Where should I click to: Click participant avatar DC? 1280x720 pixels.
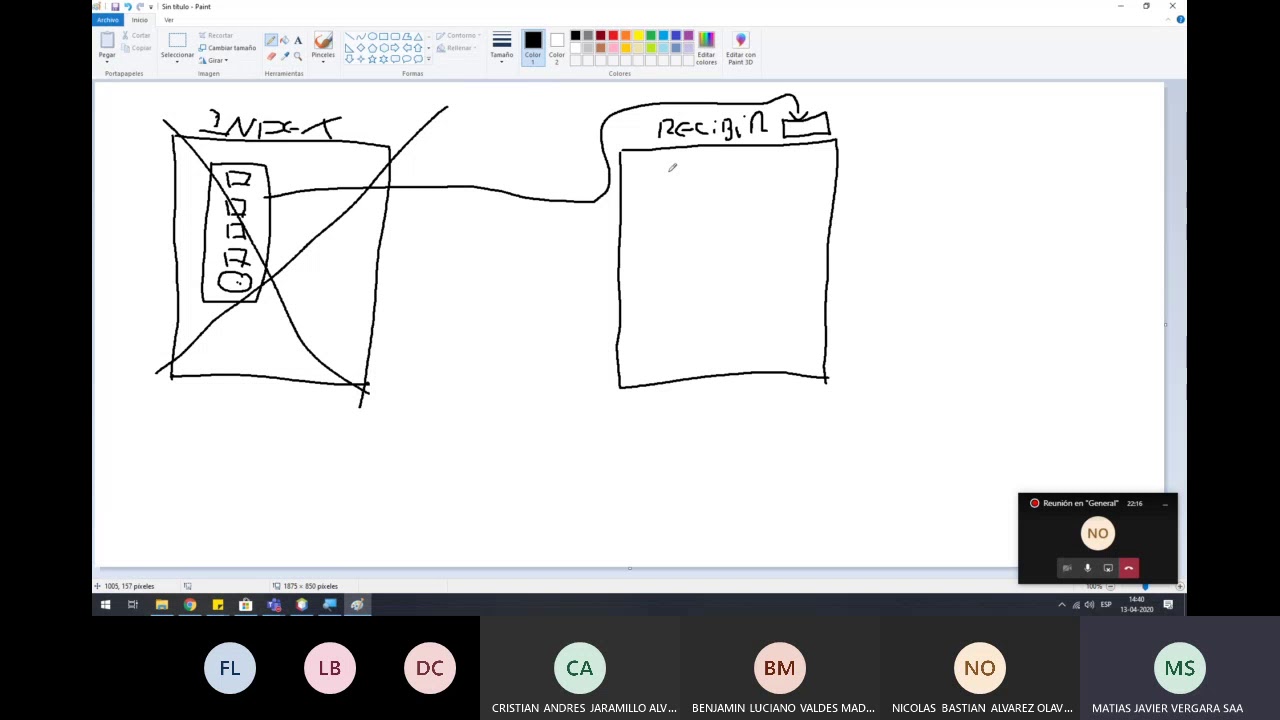click(430, 668)
